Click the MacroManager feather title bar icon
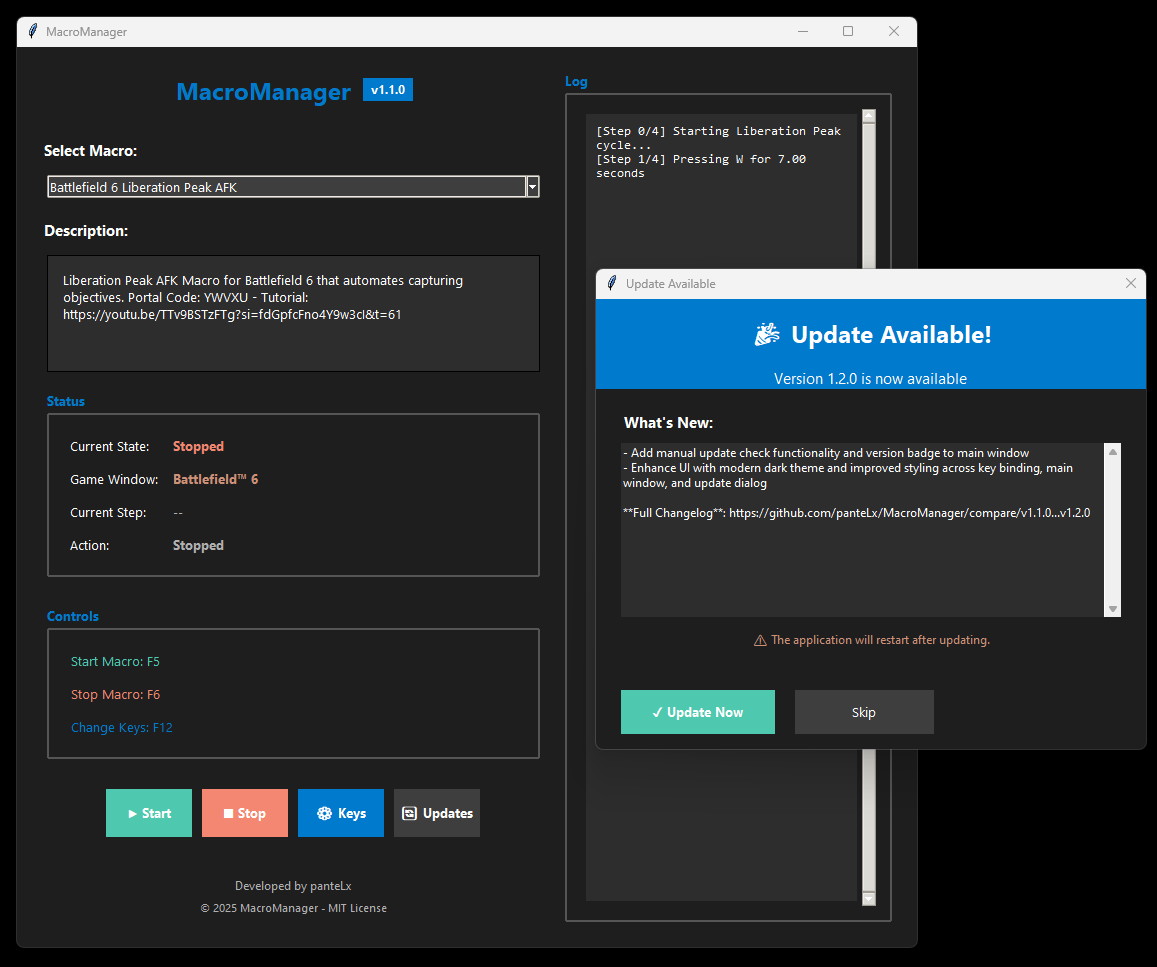Image resolution: width=1157 pixels, height=967 pixels. (32, 31)
